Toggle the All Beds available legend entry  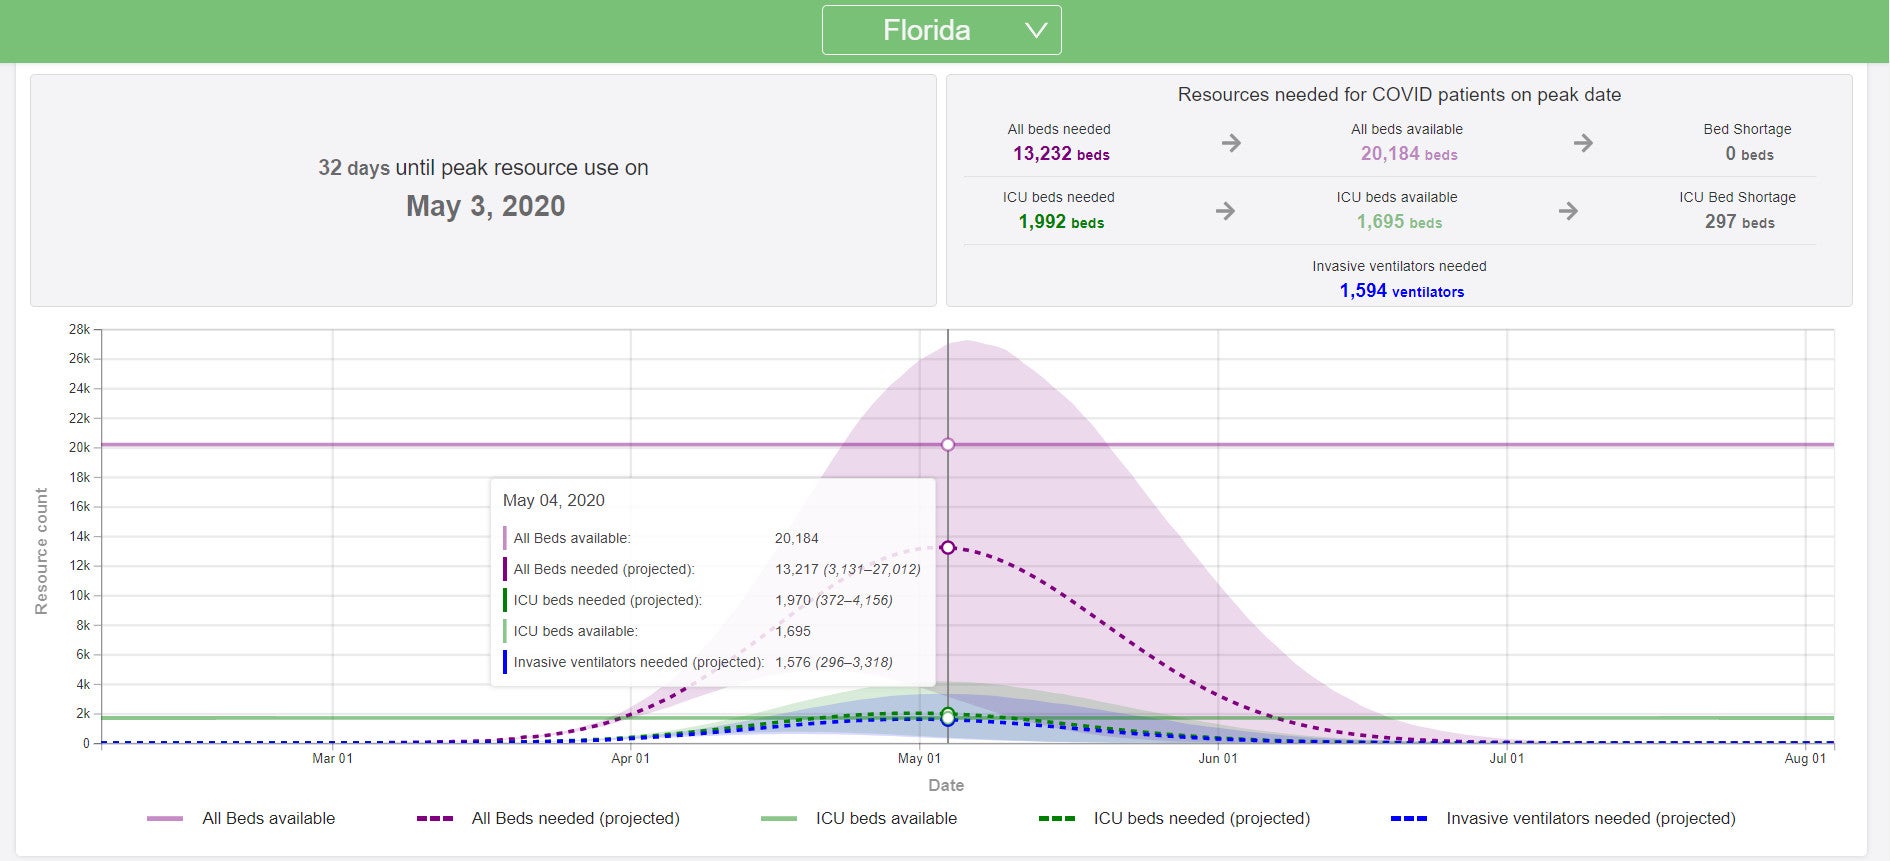[241, 818]
